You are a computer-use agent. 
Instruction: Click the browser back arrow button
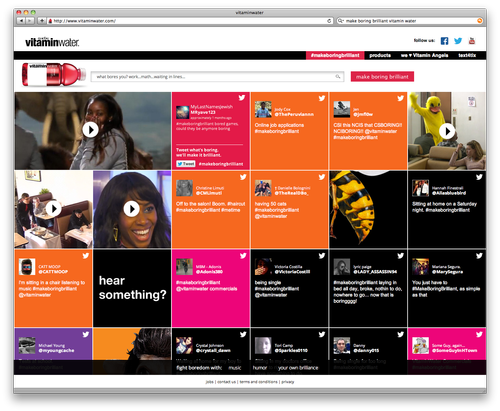click(21, 21)
